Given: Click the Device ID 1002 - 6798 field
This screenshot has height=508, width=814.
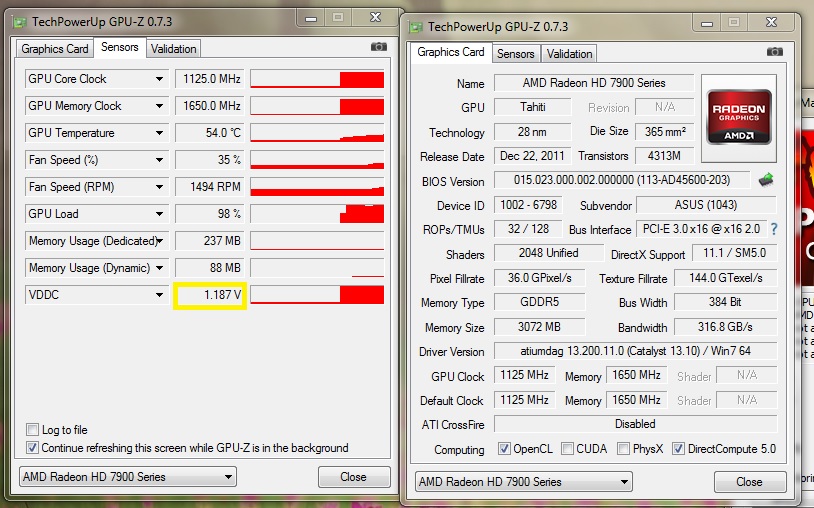Looking at the screenshot, I should [x=528, y=204].
